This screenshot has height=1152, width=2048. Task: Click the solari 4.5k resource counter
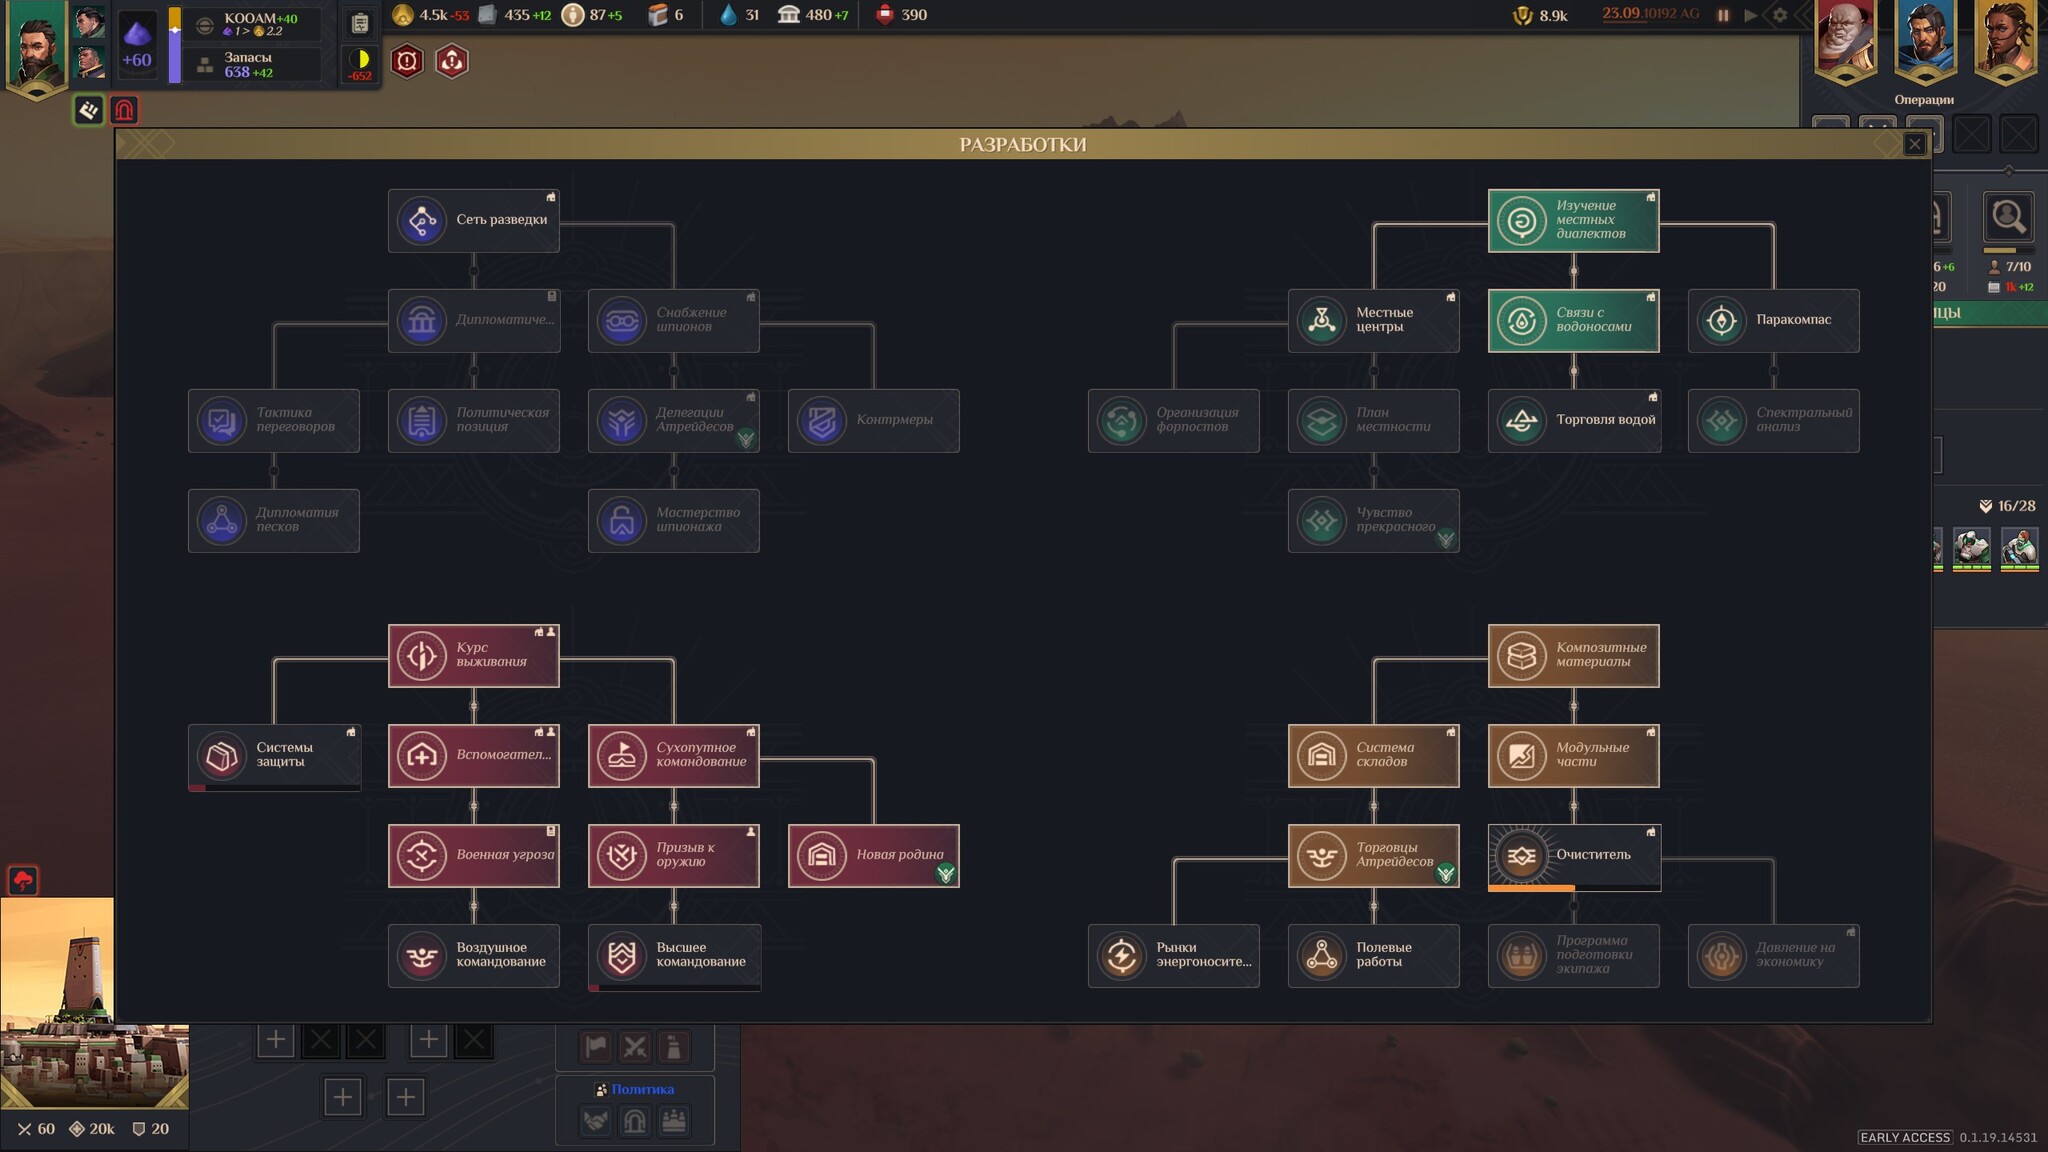pyautogui.click(x=431, y=15)
